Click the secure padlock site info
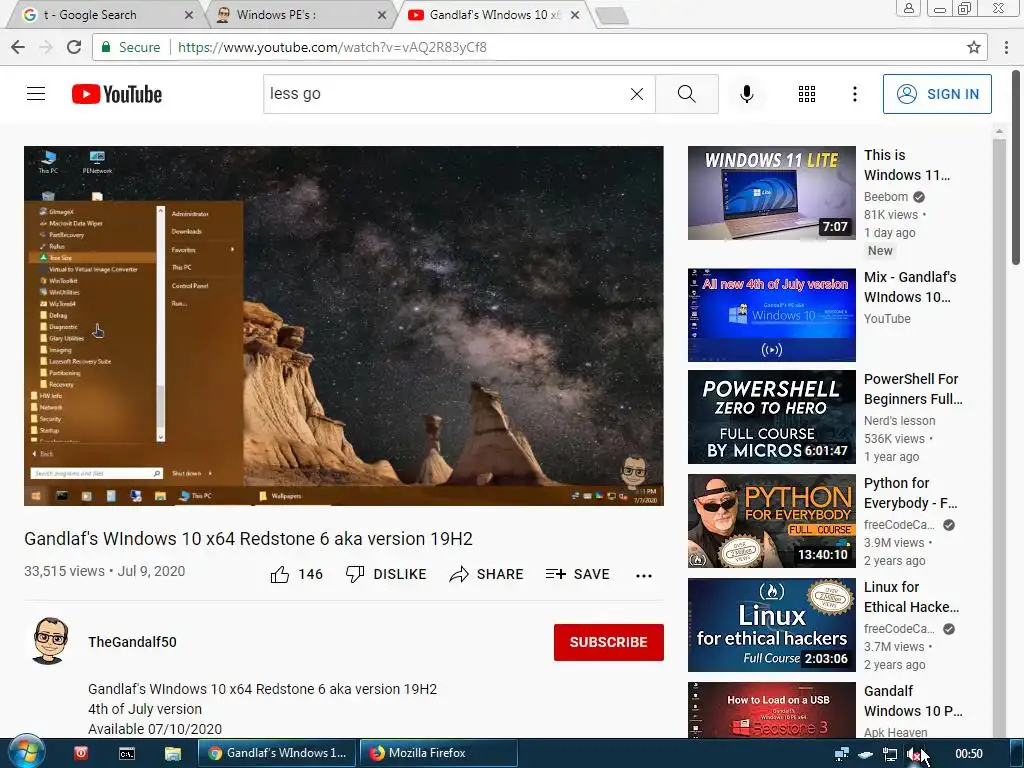The image size is (1024, 768). 106,47
